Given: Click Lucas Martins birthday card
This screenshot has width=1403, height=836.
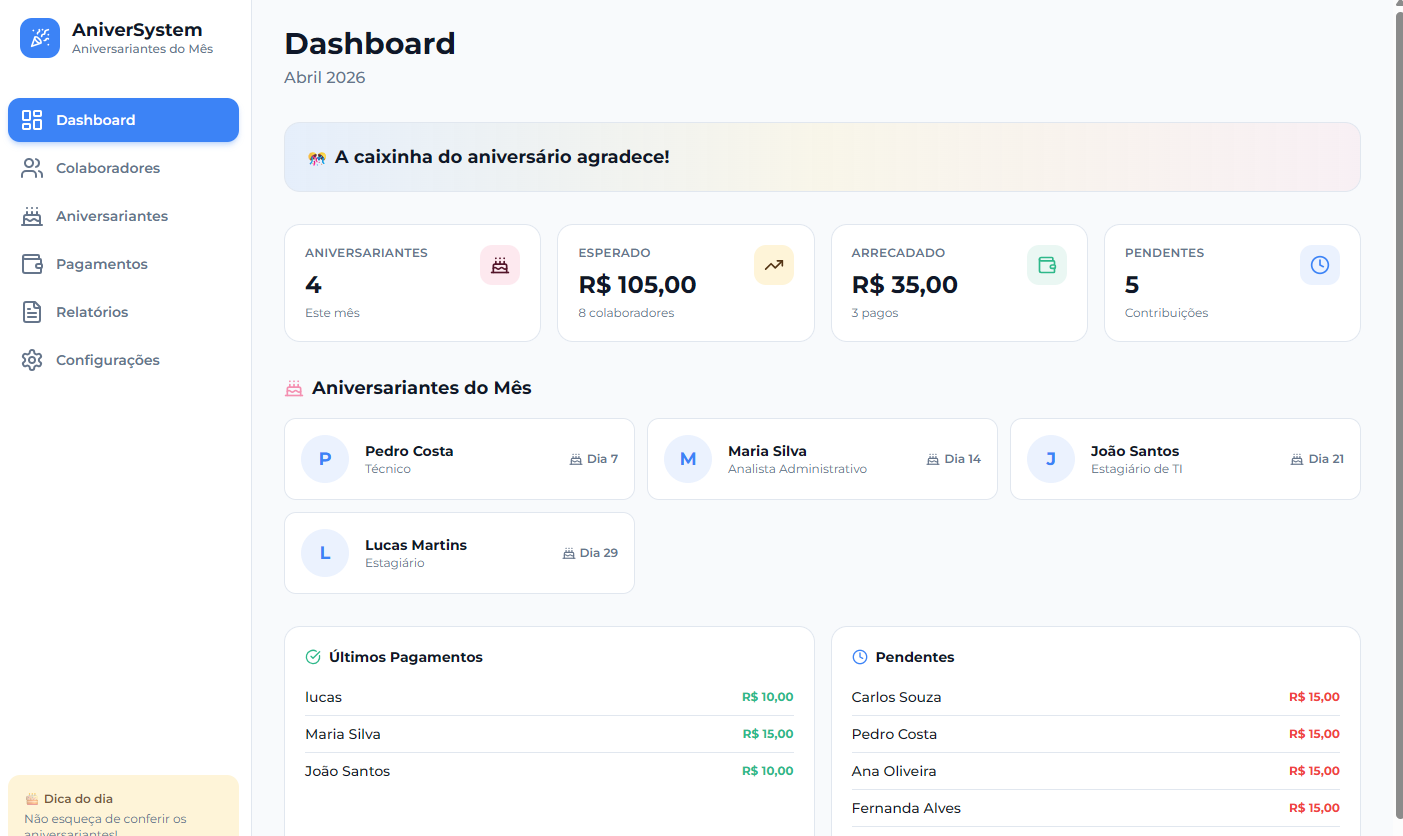Looking at the screenshot, I should (459, 553).
